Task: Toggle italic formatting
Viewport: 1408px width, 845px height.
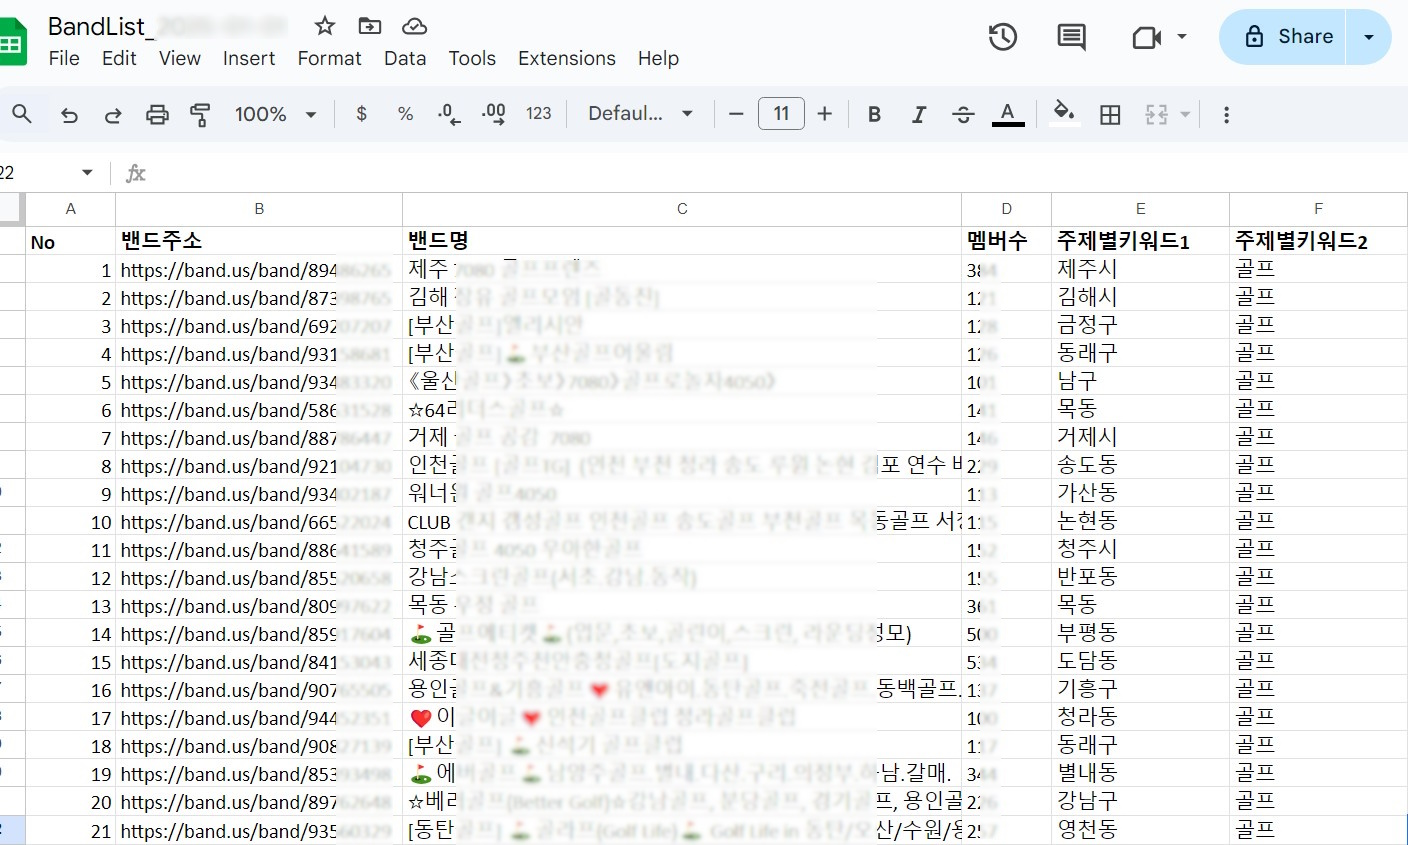Action: pyautogui.click(x=918, y=115)
